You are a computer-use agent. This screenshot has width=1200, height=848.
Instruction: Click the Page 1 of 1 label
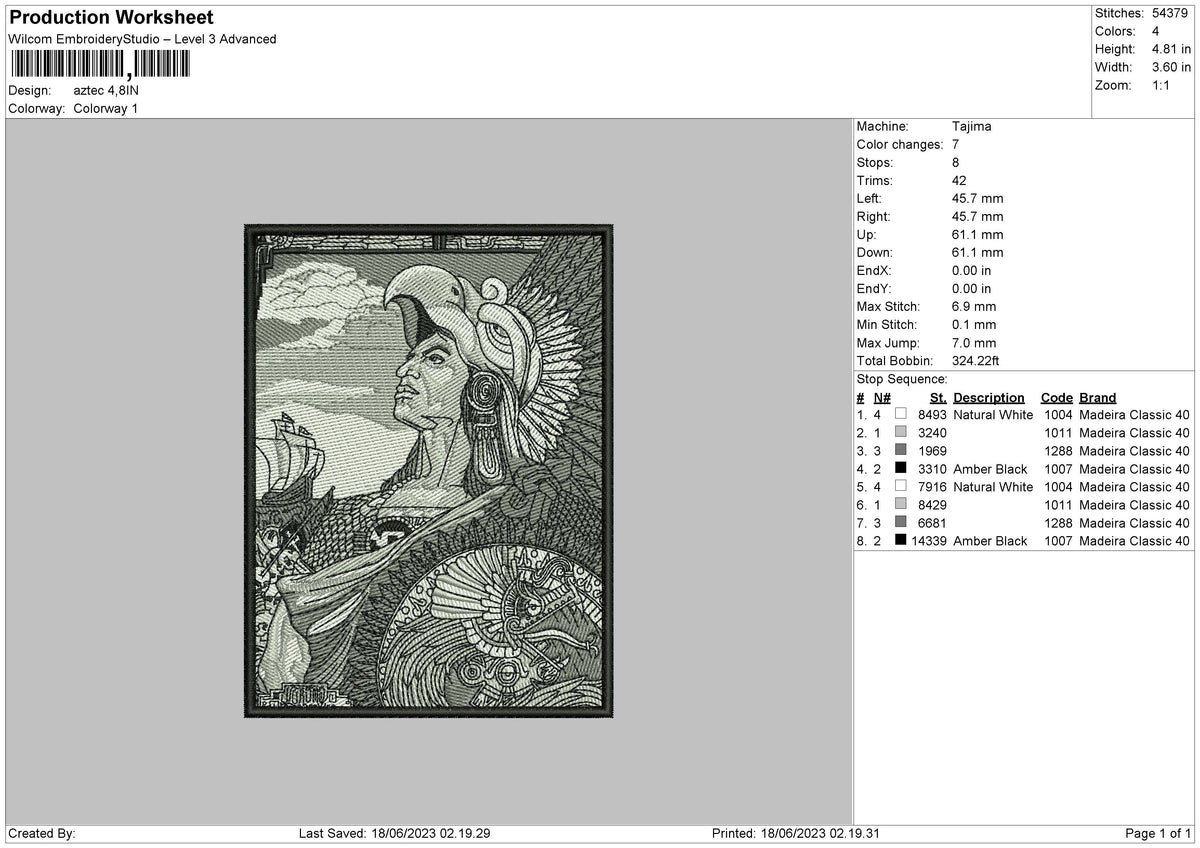pos(1158,832)
